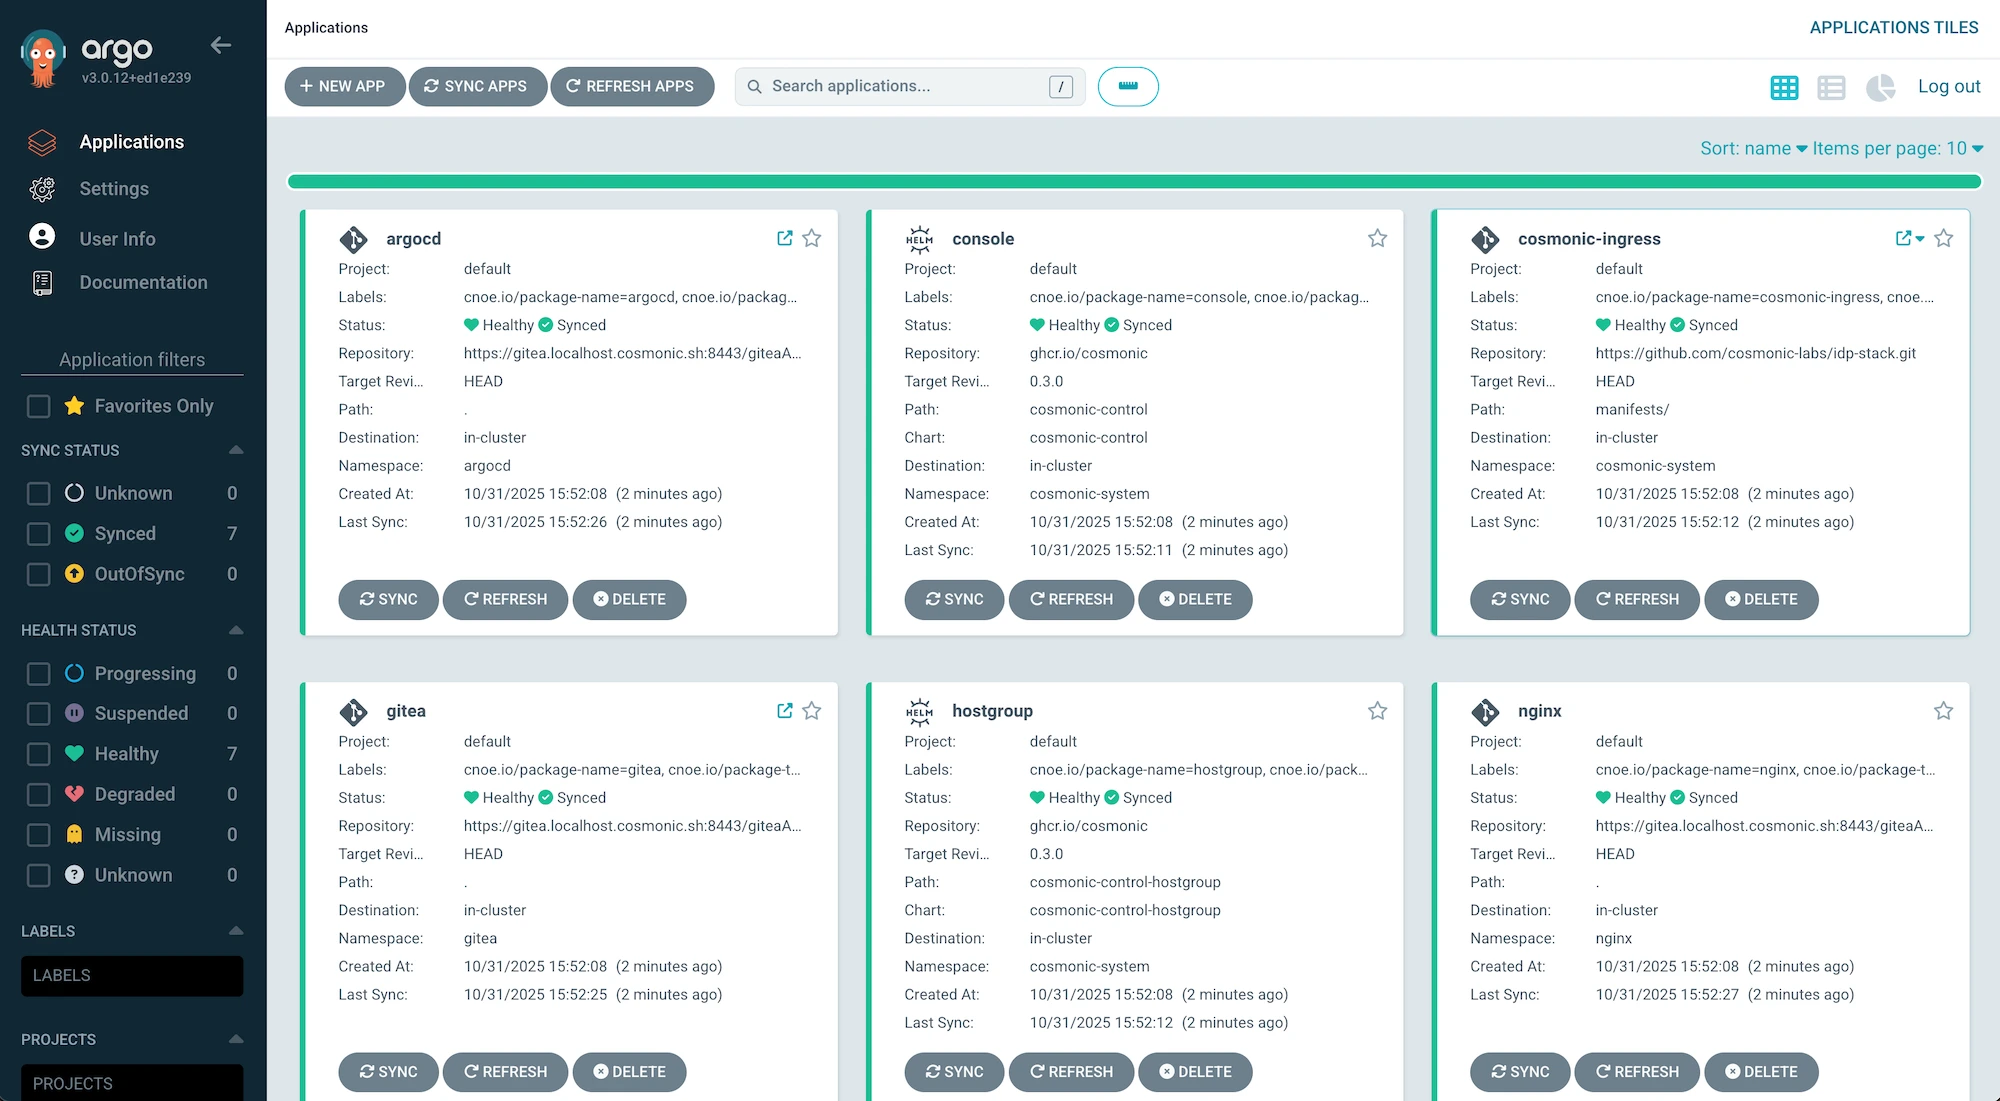Open the Sort: name dropdown

[1754, 148]
